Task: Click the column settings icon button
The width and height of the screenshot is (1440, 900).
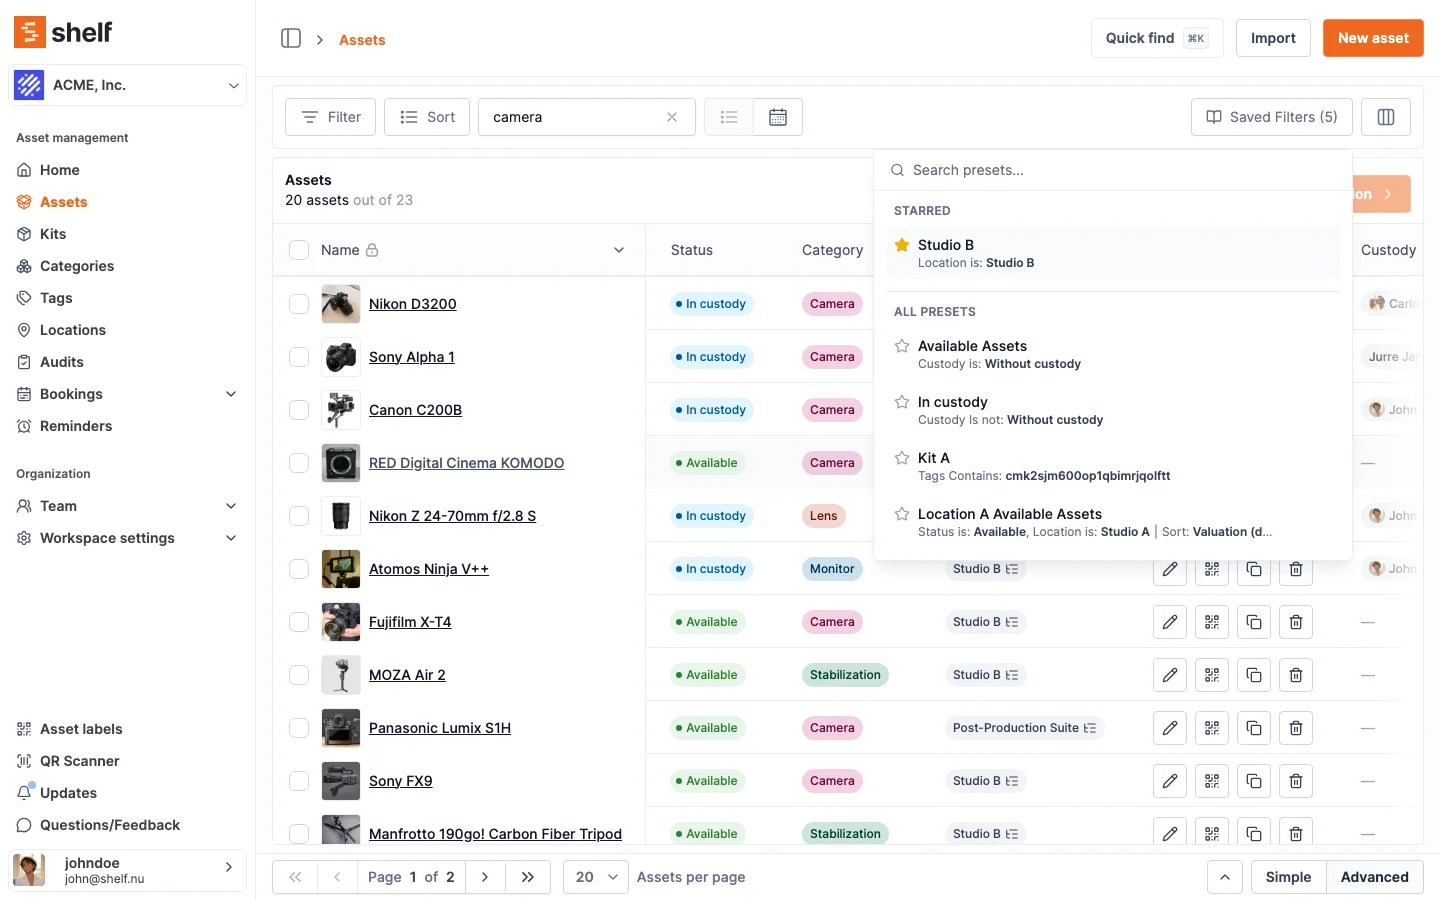Action: tap(1385, 117)
